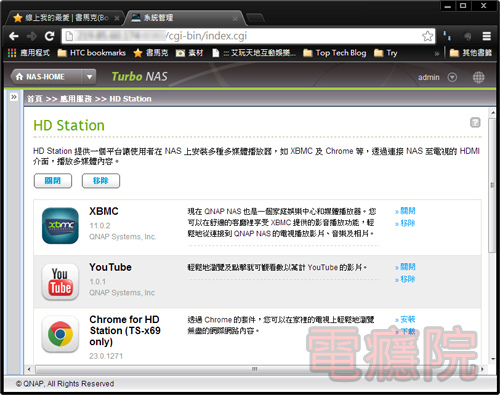Show hidden bookmarks via chevron
This screenshot has height=395, width=500.
pyautogui.click(x=436, y=53)
